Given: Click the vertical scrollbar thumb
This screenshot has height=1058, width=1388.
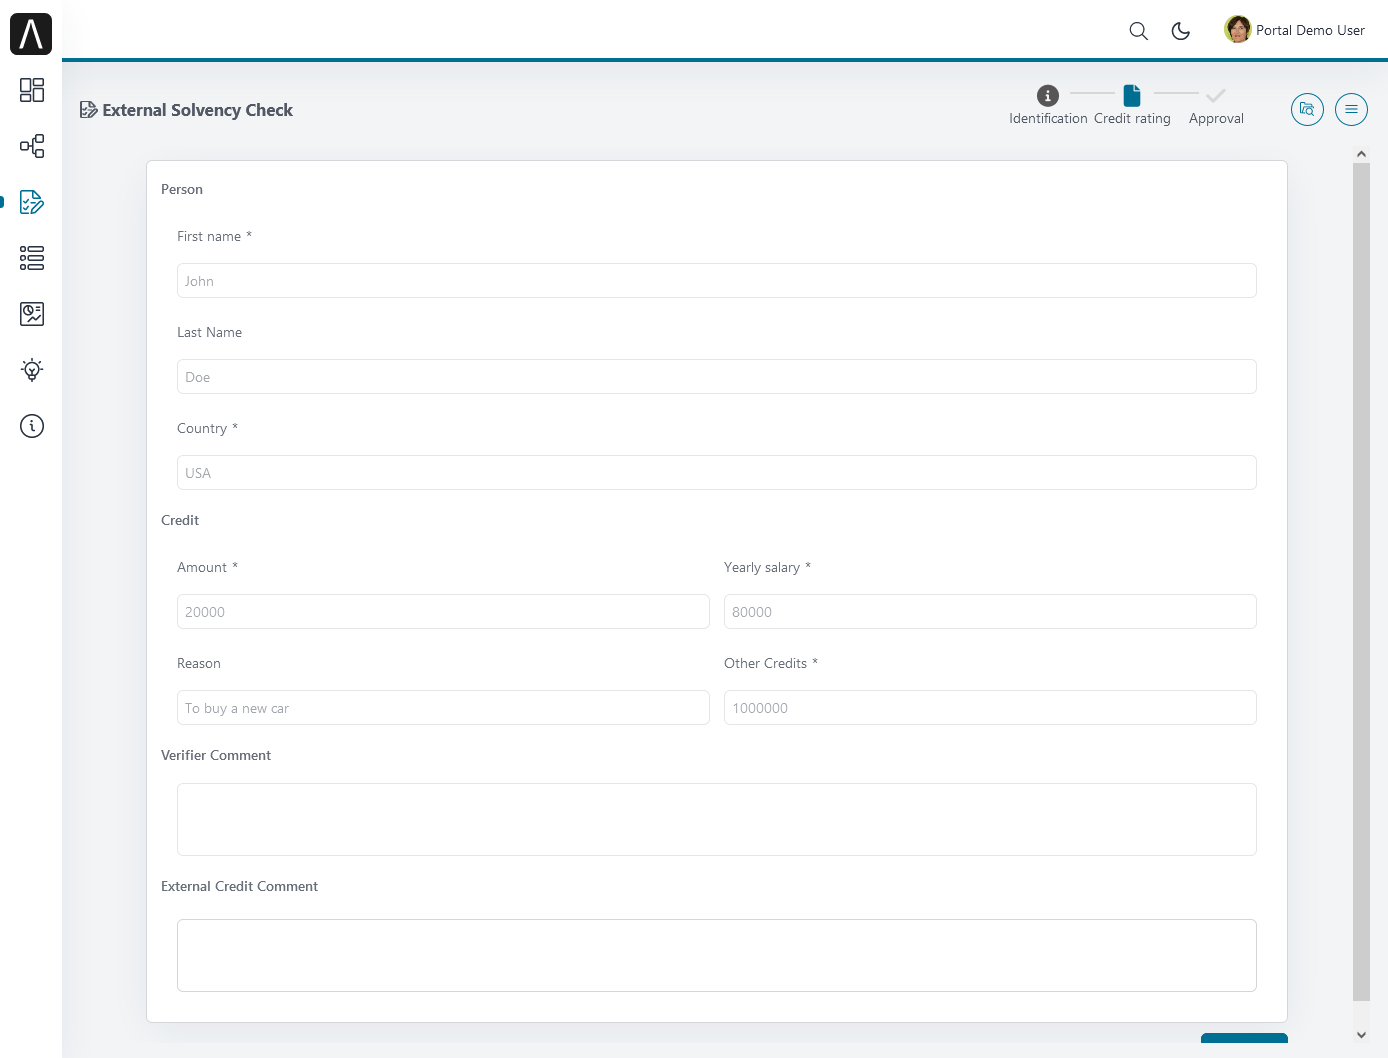Looking at the screenshot, I should pyautogui.click(x=1361, y=581).
